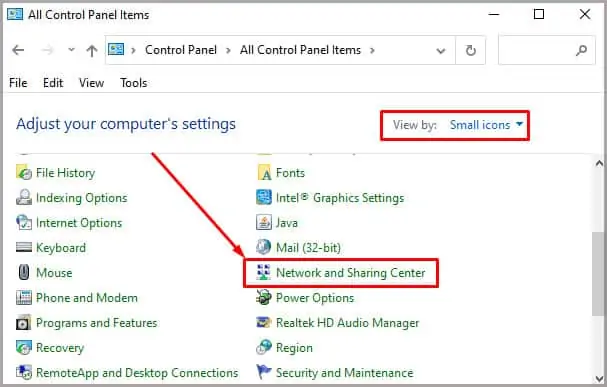Open the File History icon
Screen dimensions: 607x387
click(24, 173)
